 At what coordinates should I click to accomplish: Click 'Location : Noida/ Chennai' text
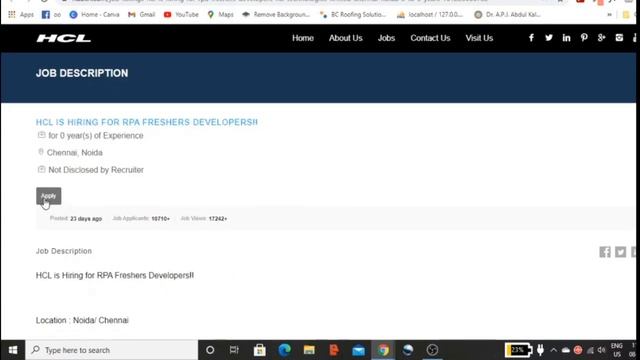(x=82, y=320)
